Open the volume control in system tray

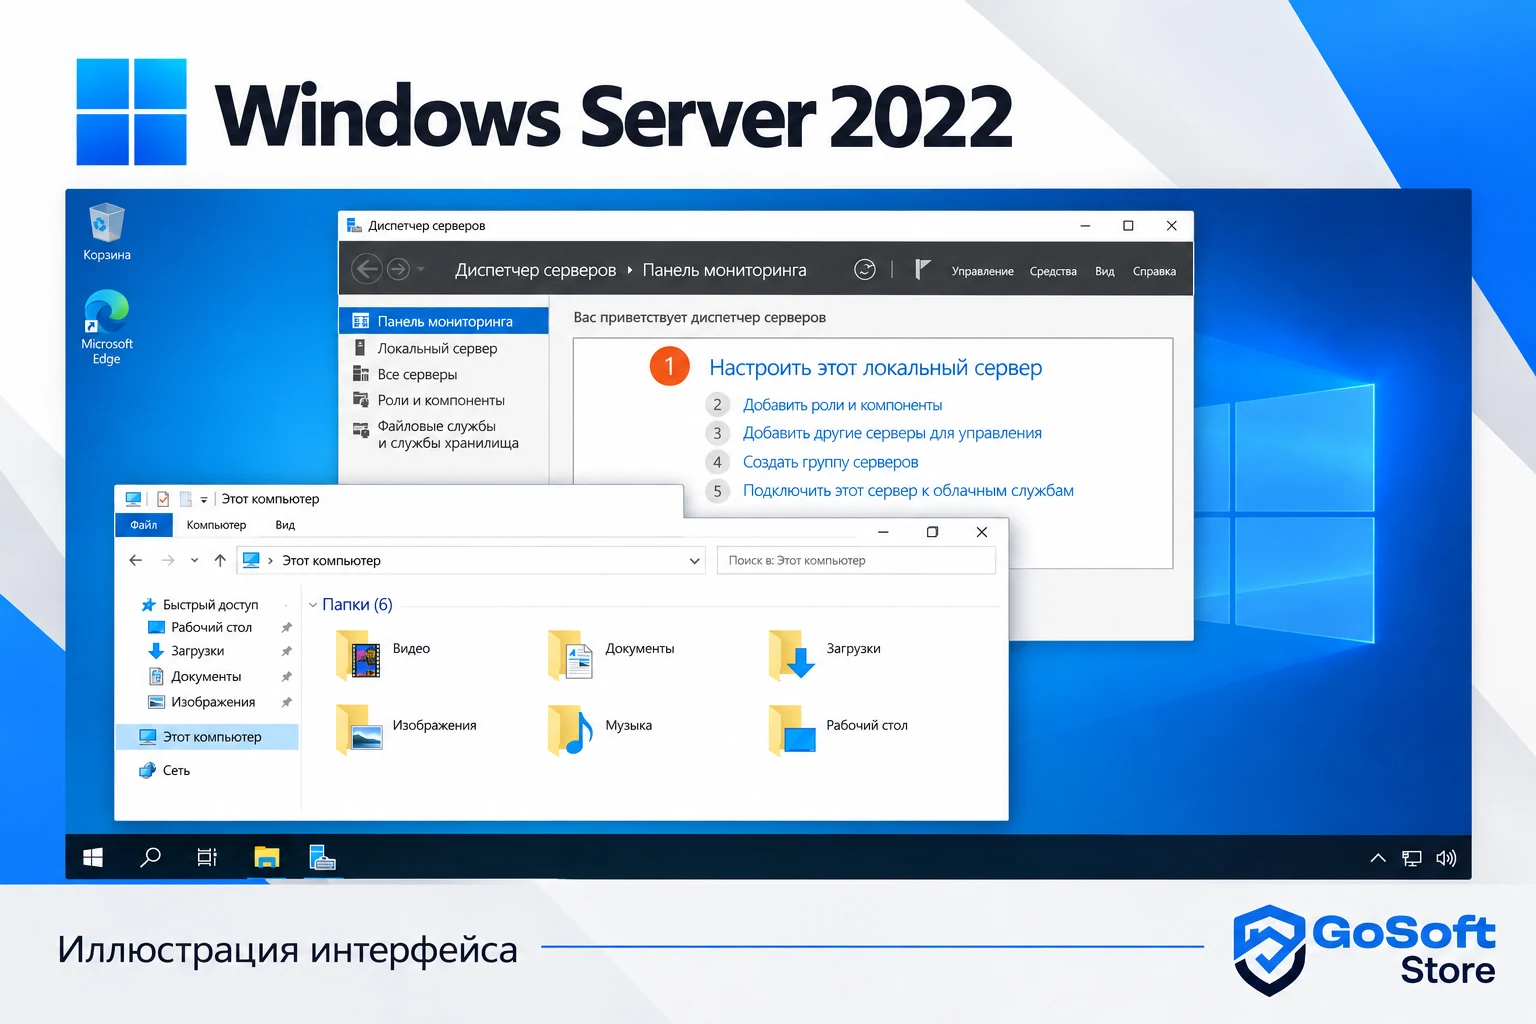tap(1446, 858)
